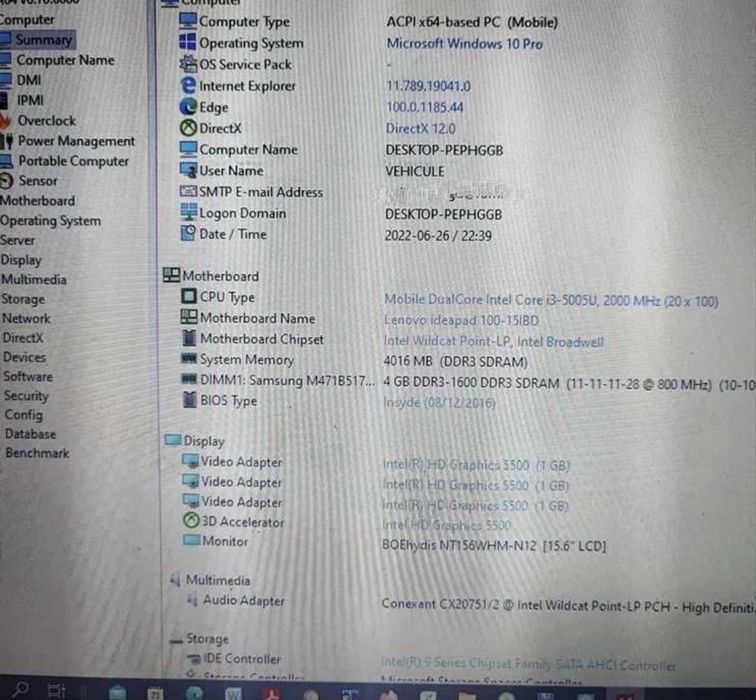Click the User Name row icon
The height and width of the screenshot is (700, 756).
pos(189,170)
